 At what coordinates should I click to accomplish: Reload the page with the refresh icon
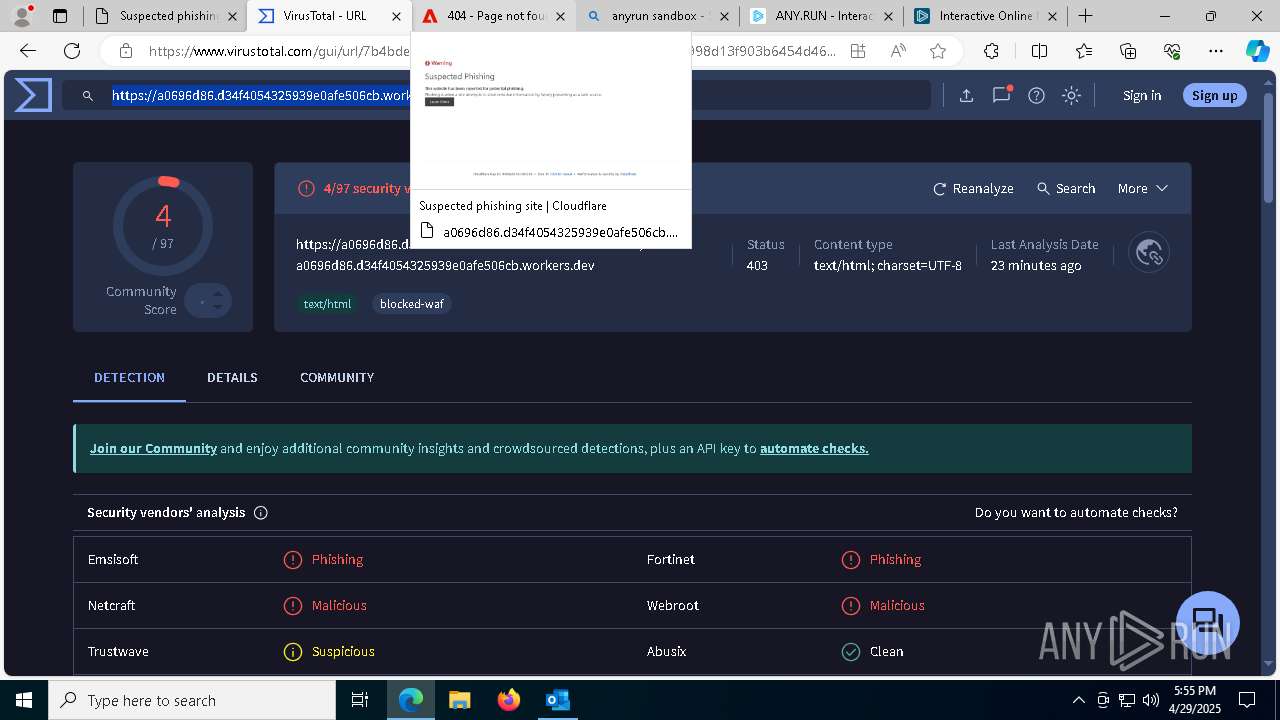(72, 51)
